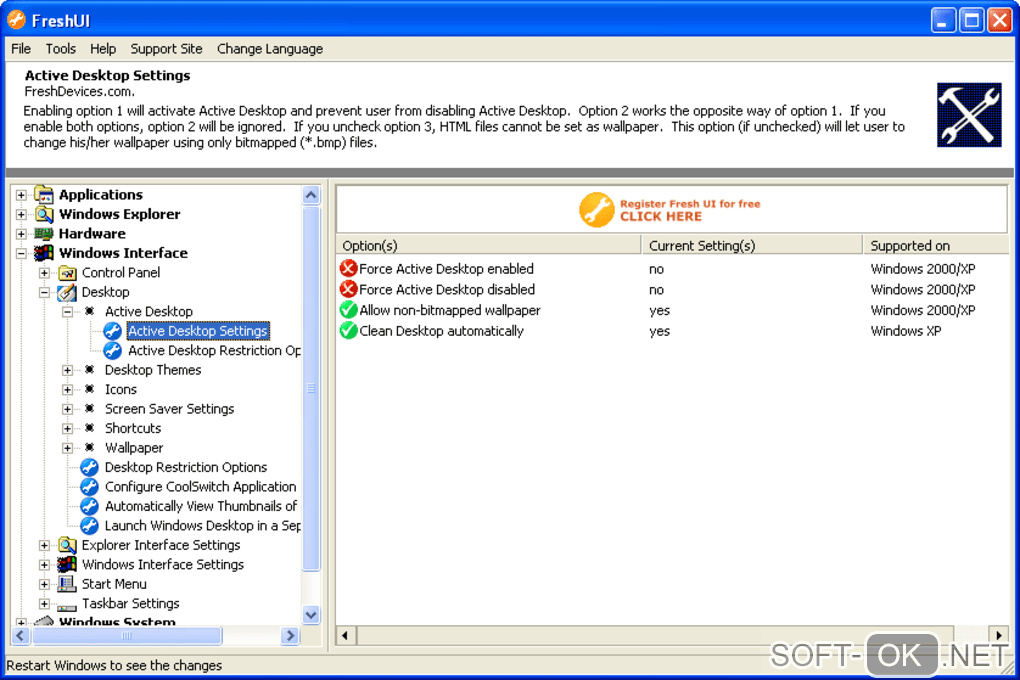Click the Automatically View Thumbnails wrench icon
This screenshot has width=1020, height=680.
click(x=89, y=506)
